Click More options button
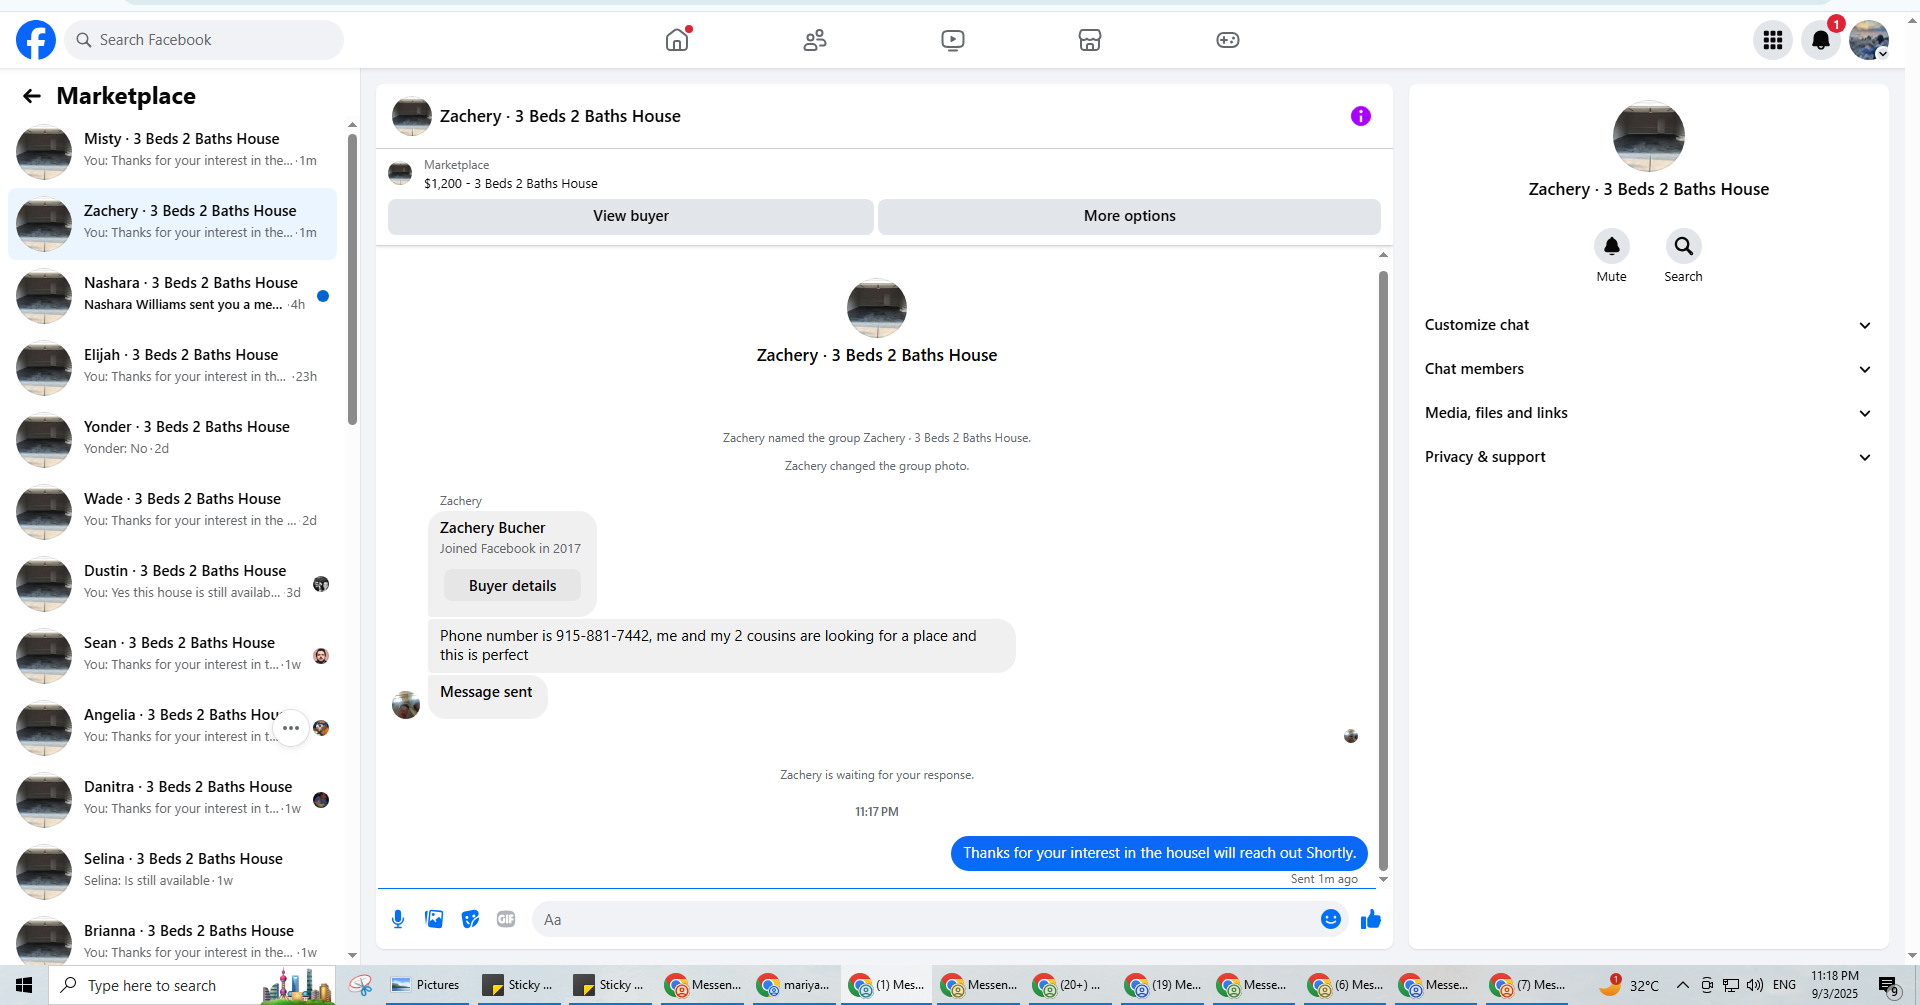Image resolution: width=1920 pixels, height=1005 pixels. click(x=1129, y=216)
